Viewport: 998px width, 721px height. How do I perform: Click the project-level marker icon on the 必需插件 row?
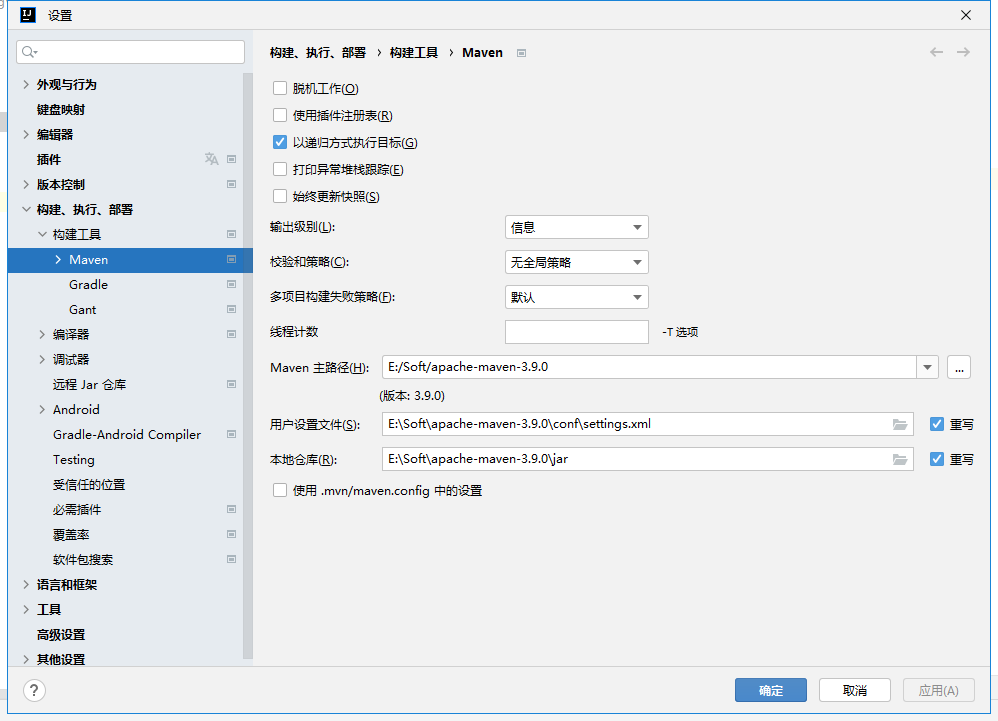coord(232,510)
